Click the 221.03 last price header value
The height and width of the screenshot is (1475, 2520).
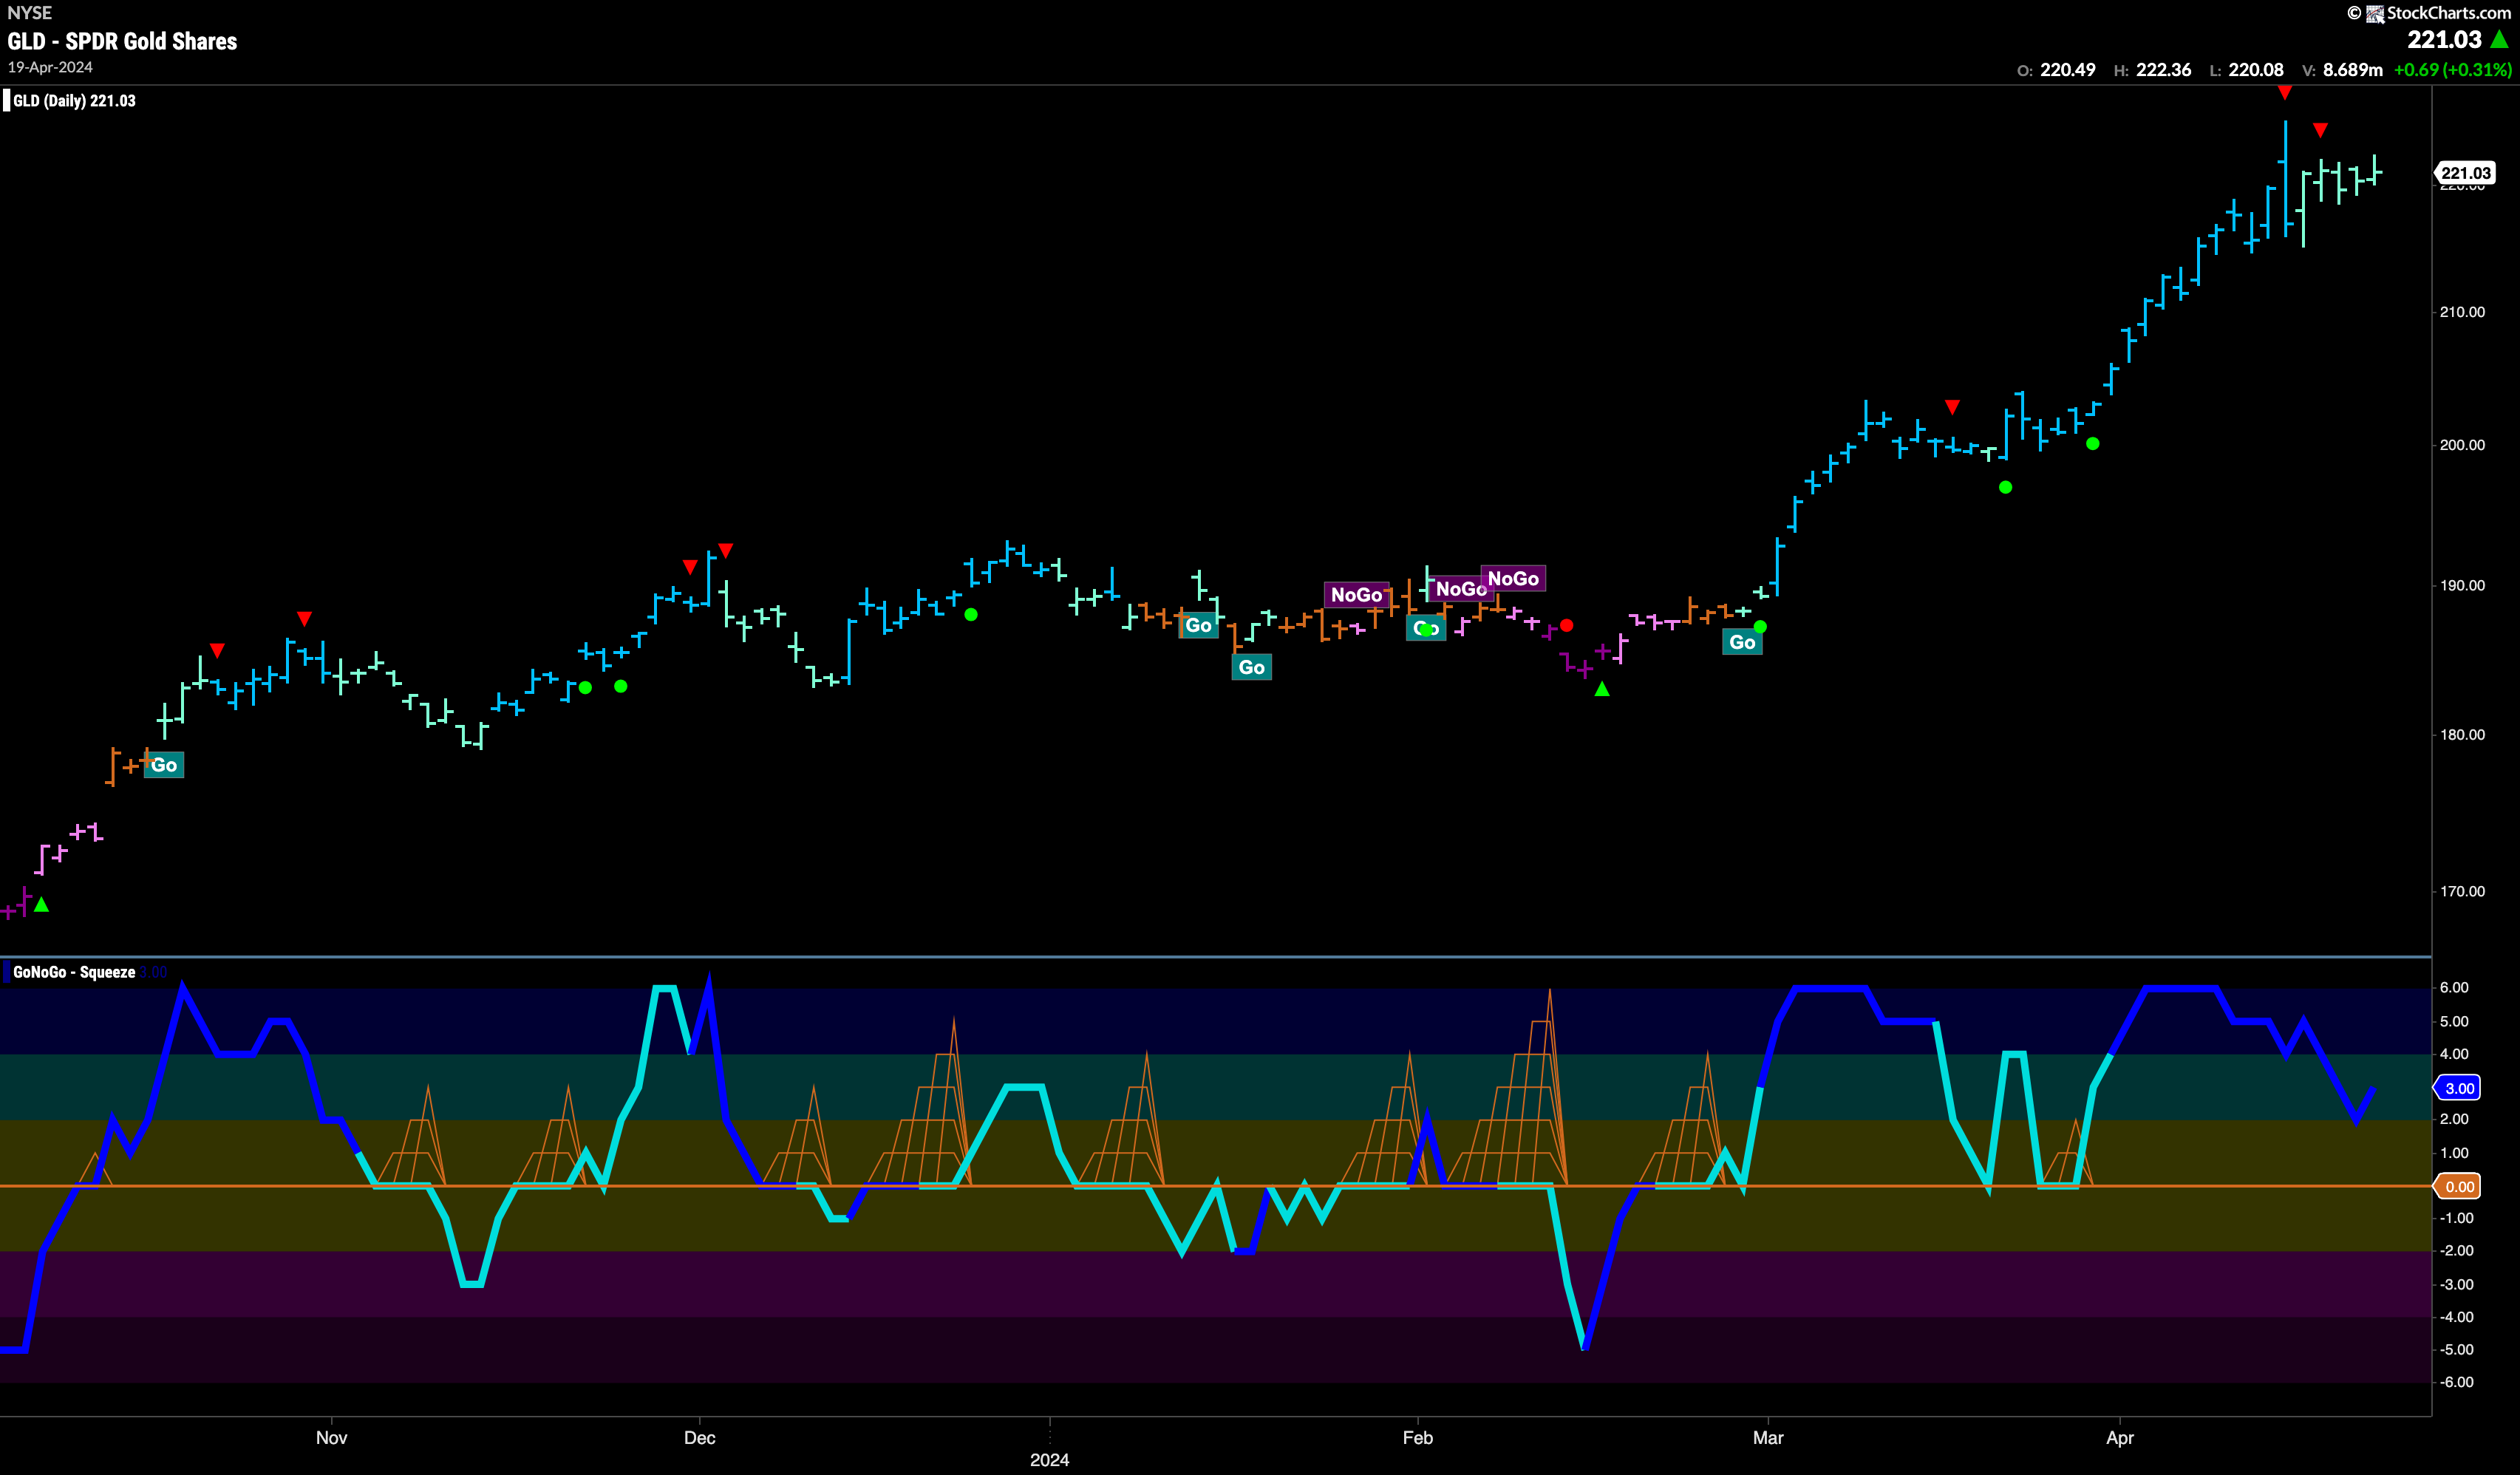pyautogui.click(x=2444, y=39)
